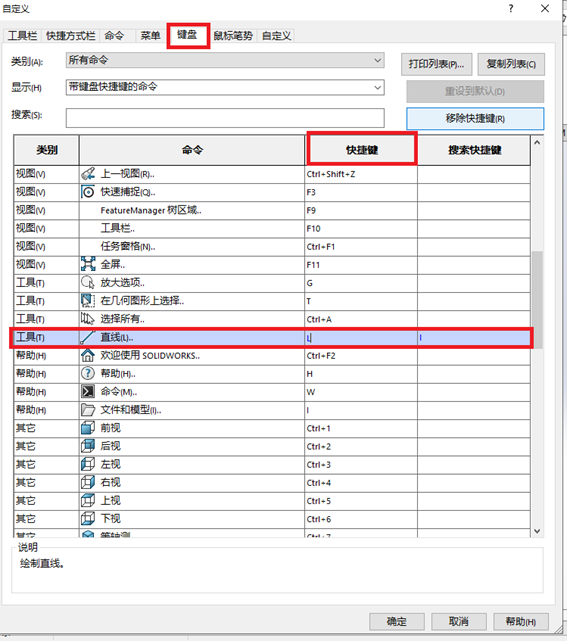This screenshot has height=641, width=567.
Task: Open the 类别 category dropdown
Action: coord(225,61)
